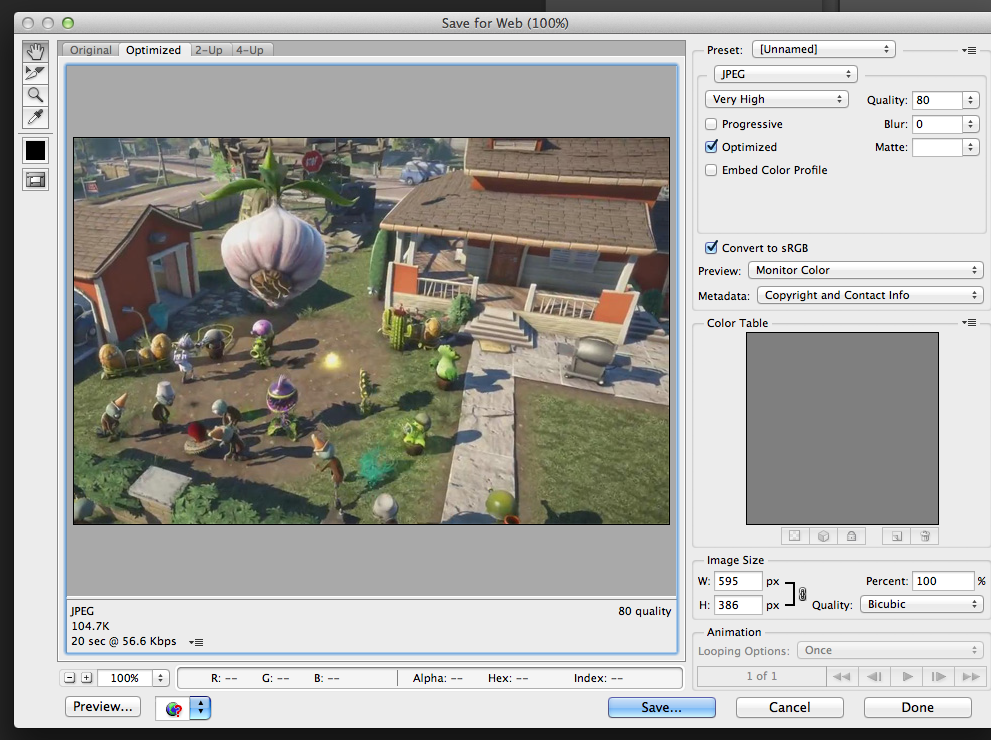Image resolution: width=991 pixels, height=740 pixels.
Task: Toggle Convert to sRGB checkbox
Action: [x=711, y=248]
